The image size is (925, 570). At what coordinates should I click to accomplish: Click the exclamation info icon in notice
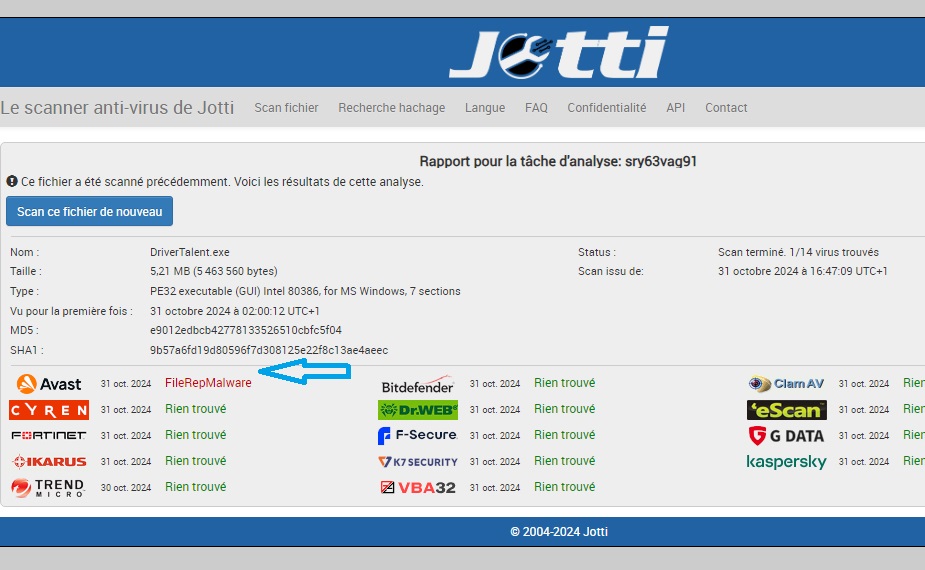click(x=12, y=181)
